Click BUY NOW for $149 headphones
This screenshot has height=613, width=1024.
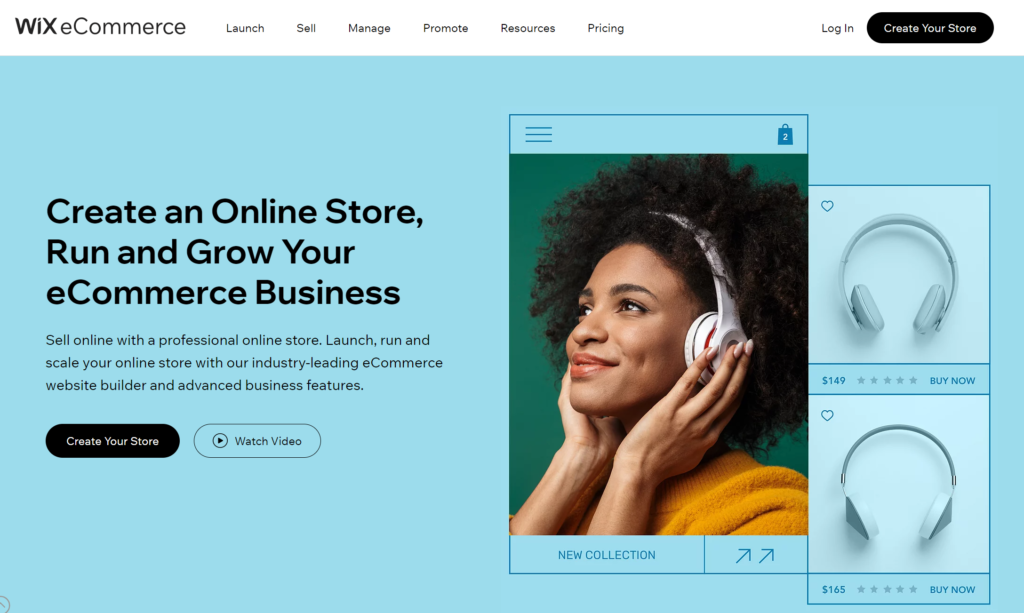(x=952, y=381)
